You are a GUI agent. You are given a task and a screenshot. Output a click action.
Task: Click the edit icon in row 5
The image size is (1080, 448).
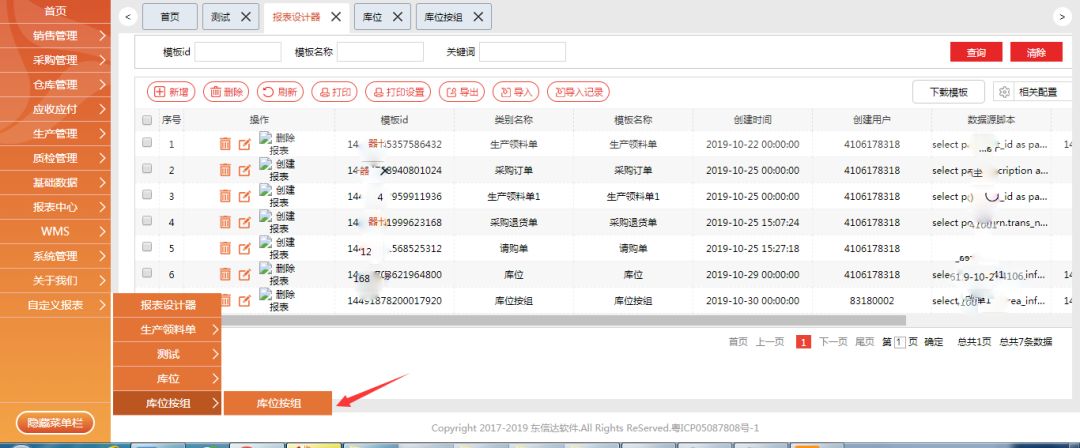click(x=244, y=248)
